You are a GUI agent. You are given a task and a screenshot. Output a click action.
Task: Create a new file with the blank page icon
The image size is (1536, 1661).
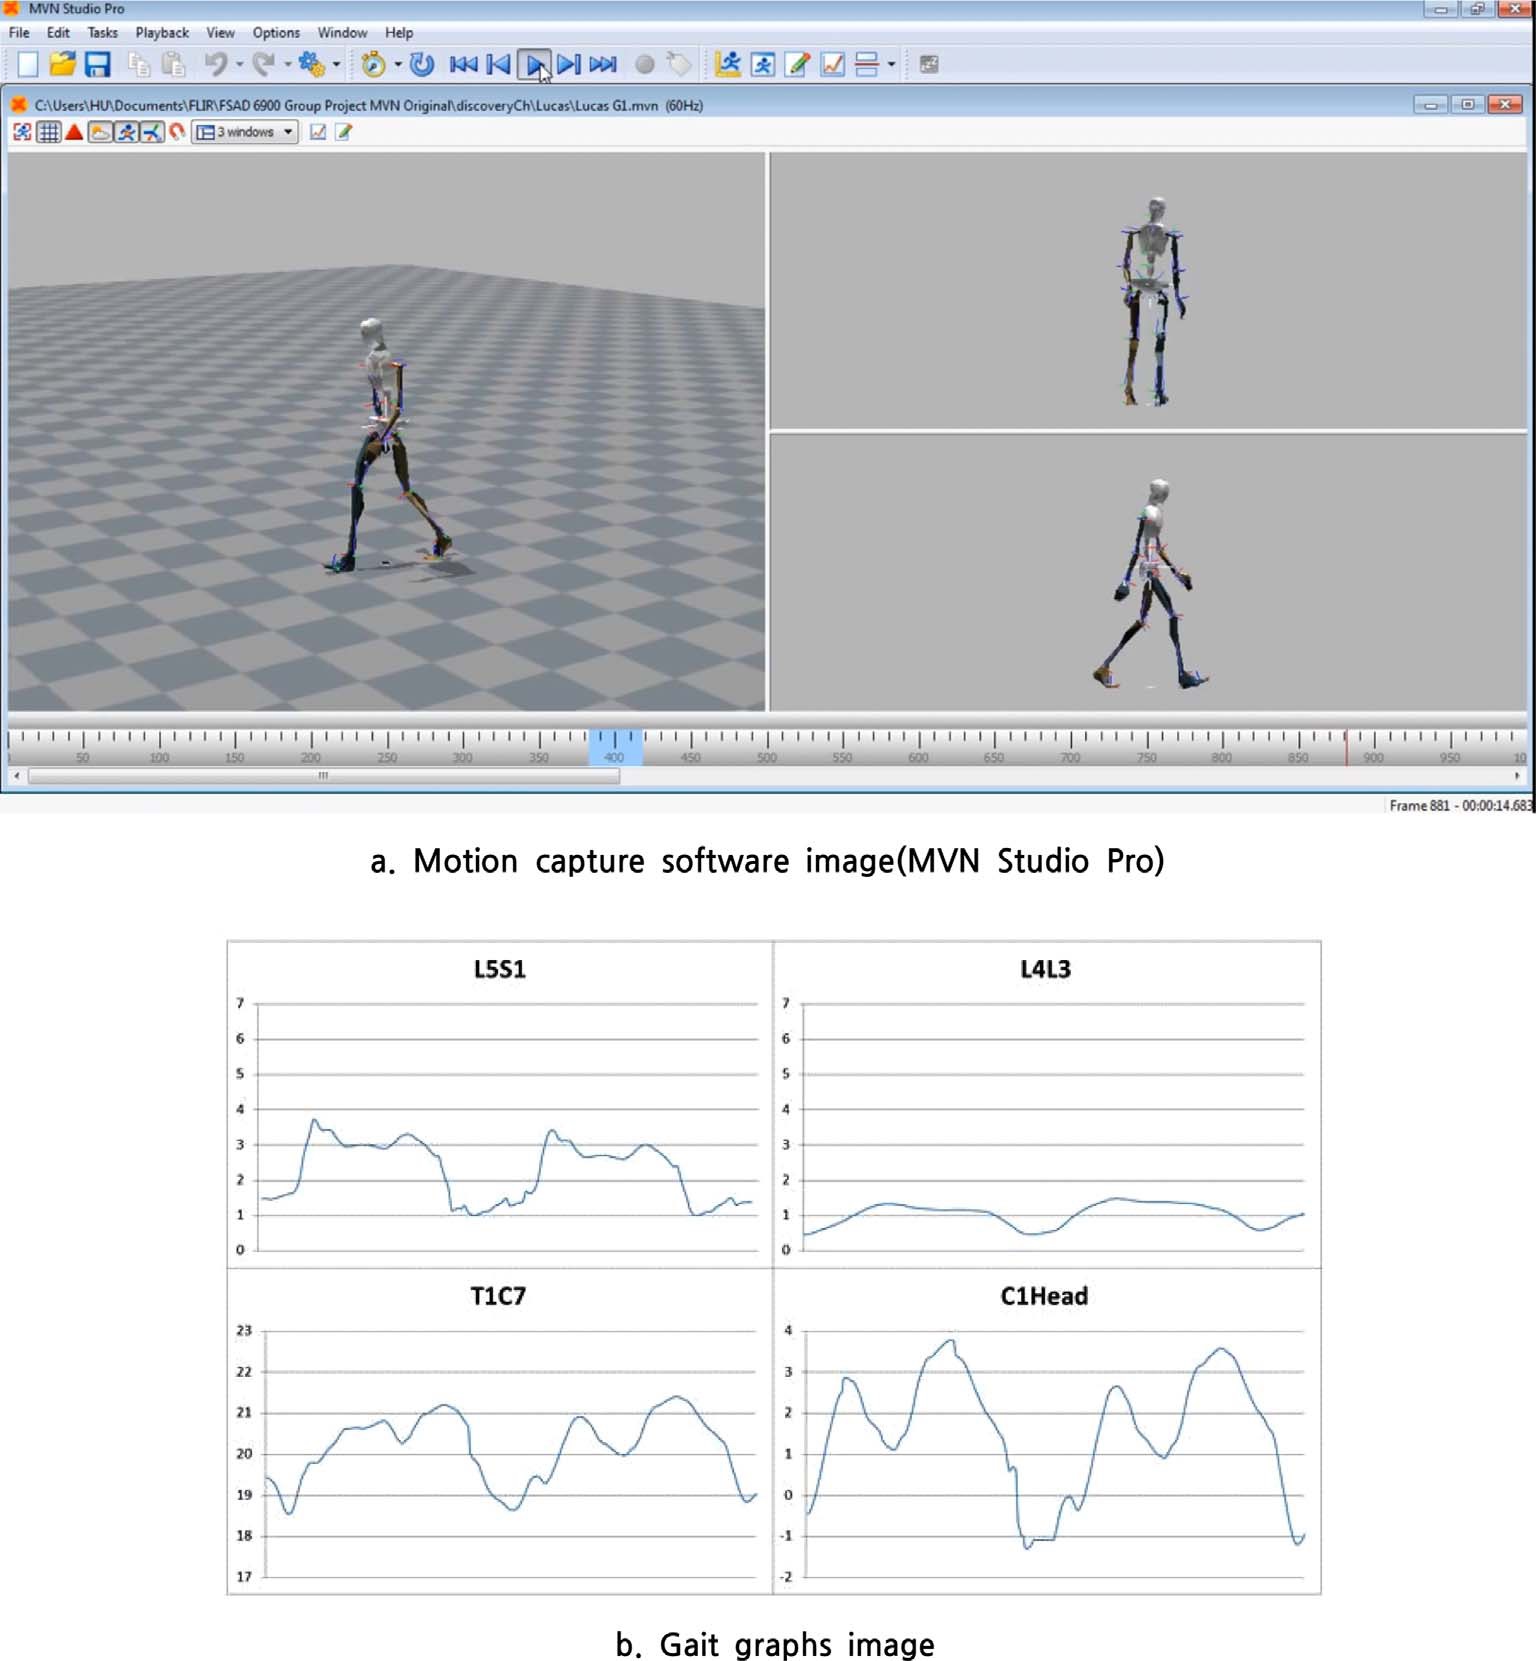28,65
